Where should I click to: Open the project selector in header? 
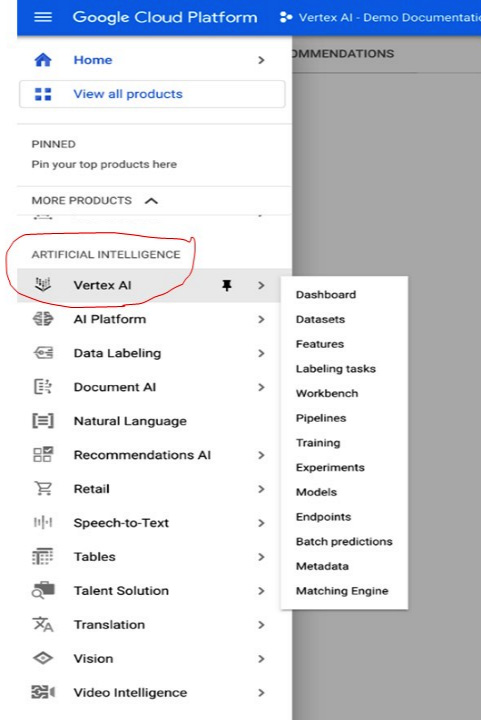point(380,17)
